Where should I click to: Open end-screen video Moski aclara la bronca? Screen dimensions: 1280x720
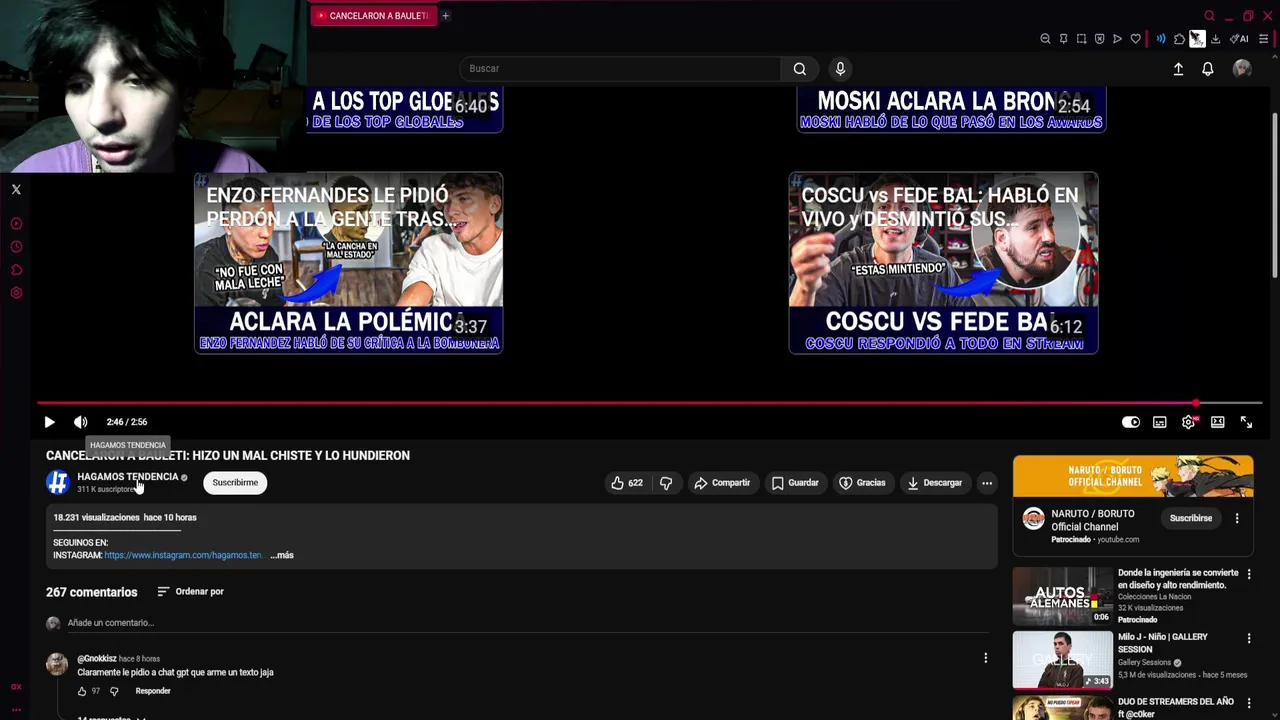(x=951, y=109)
